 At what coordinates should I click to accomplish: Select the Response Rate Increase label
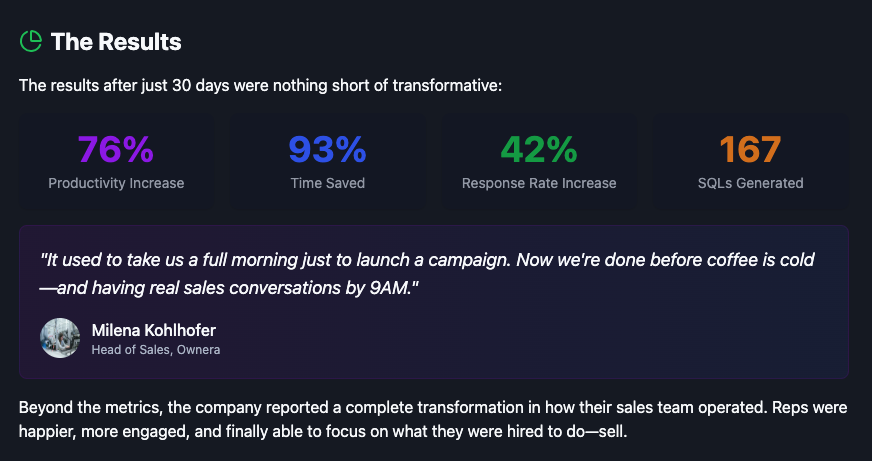pyautogui.click(x=539, y=183)
